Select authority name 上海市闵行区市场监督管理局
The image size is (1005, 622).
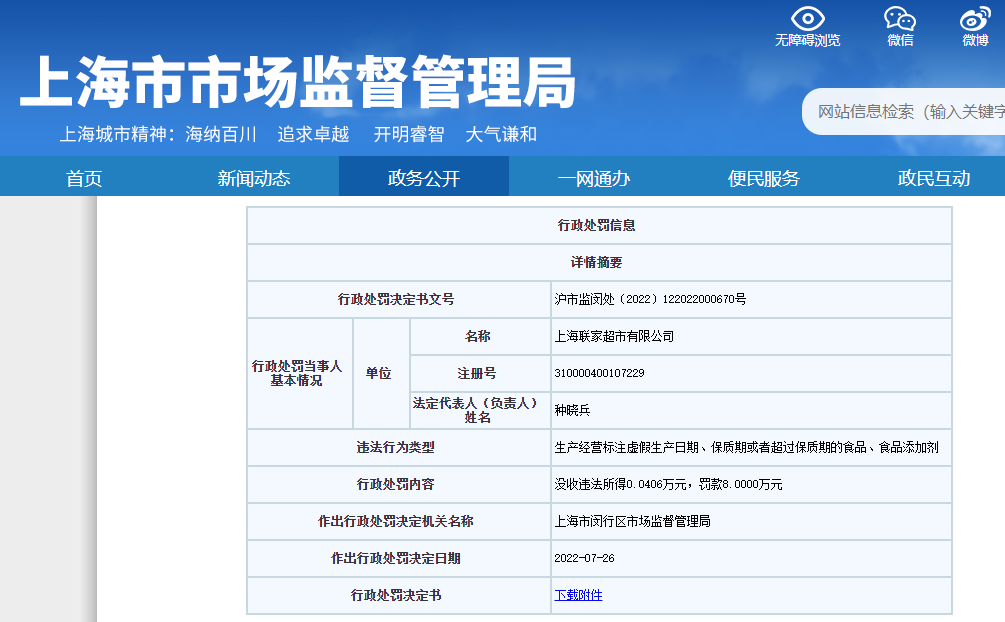632,521
